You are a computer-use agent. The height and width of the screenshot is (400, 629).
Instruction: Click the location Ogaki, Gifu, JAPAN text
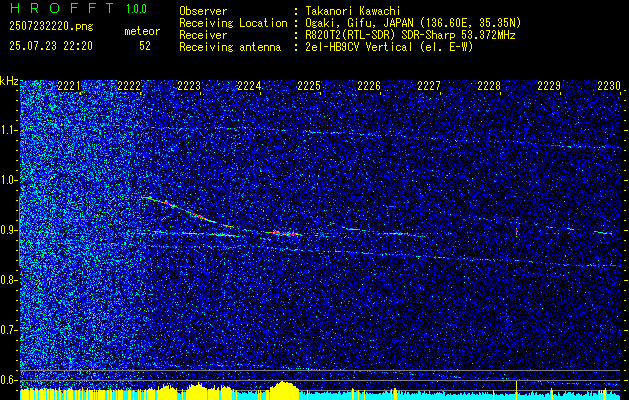point(413,23)
